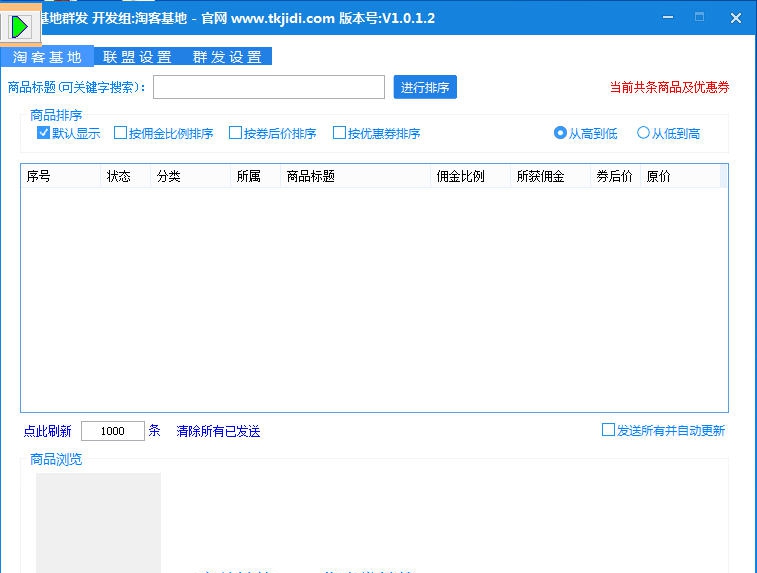Image resolution: width=757 pixels, height=573 pixels.
Task: Switch to the 淘客基地 tab
Action: click(x=47, y=57)
